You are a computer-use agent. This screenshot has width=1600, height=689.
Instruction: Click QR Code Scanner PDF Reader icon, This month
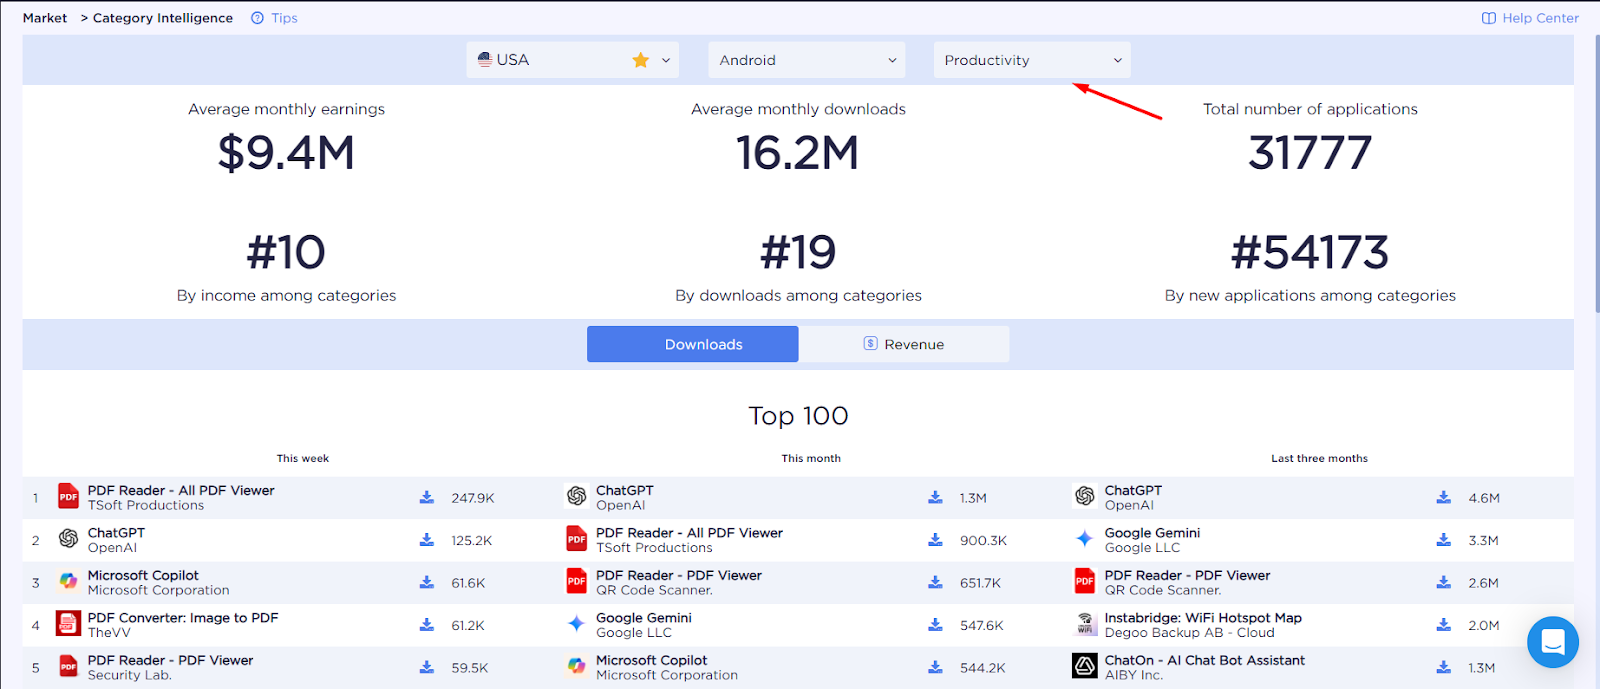(x=576, y=582)
